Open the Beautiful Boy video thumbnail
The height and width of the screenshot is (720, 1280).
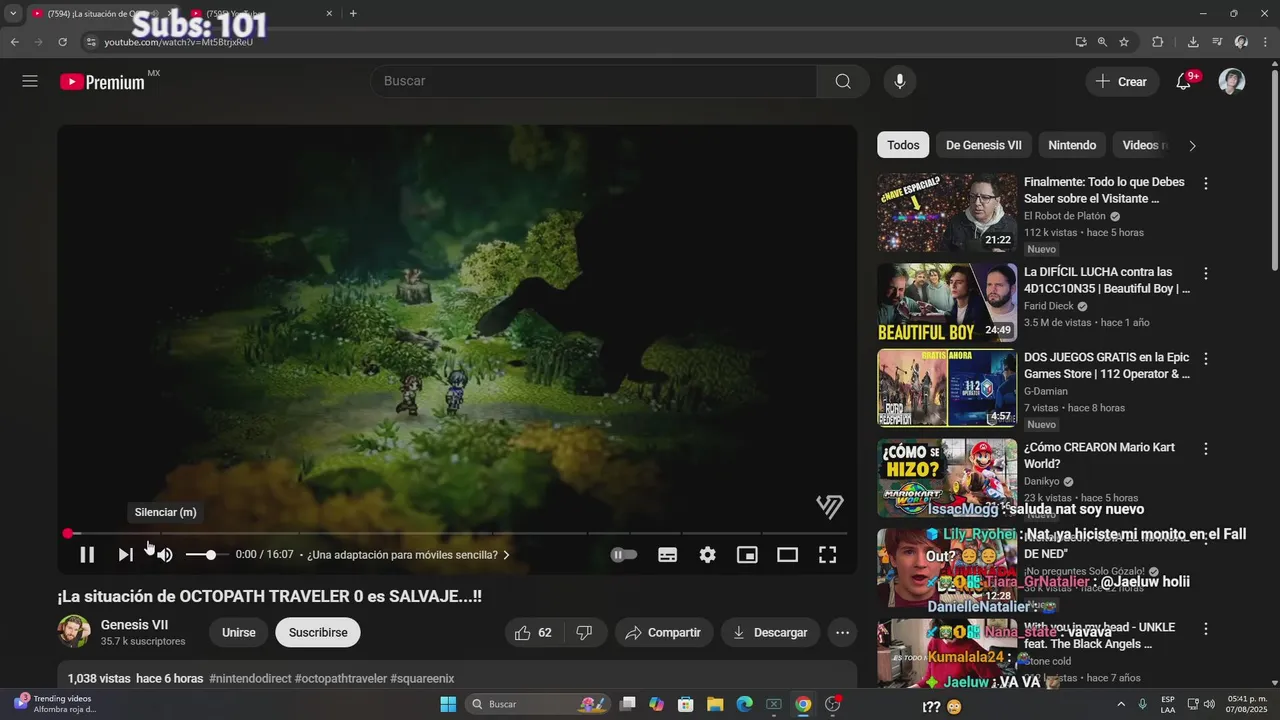pos(947,302)
